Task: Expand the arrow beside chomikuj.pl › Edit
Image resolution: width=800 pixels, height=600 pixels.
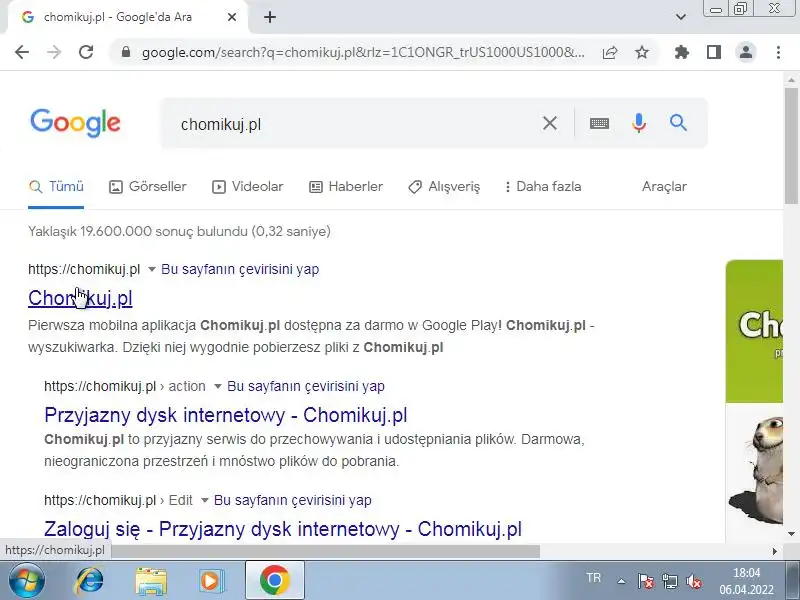Action: tap(205, 501)
